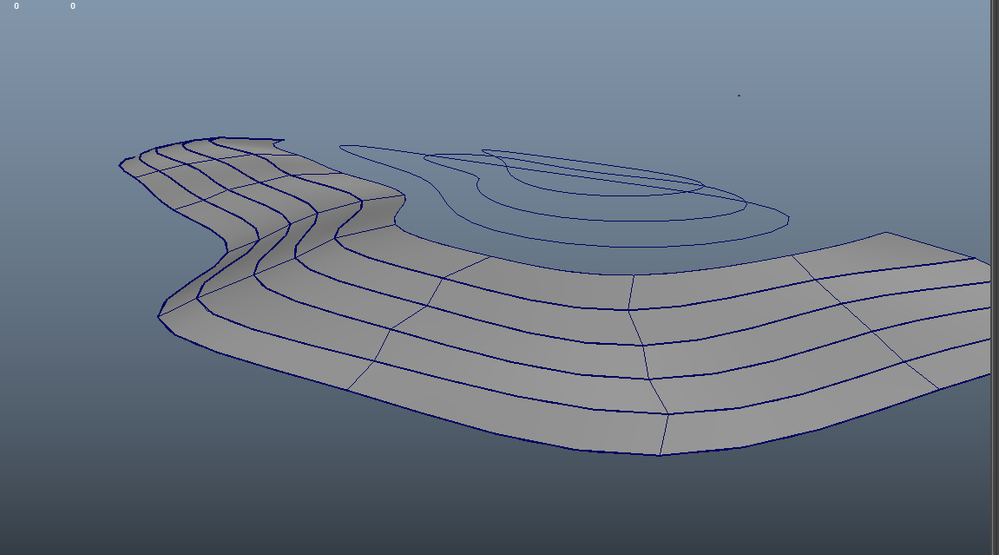Screen dimensions: 999x555
Task: Select the gray terraced polygon mesh
Action: coord(554,296)
